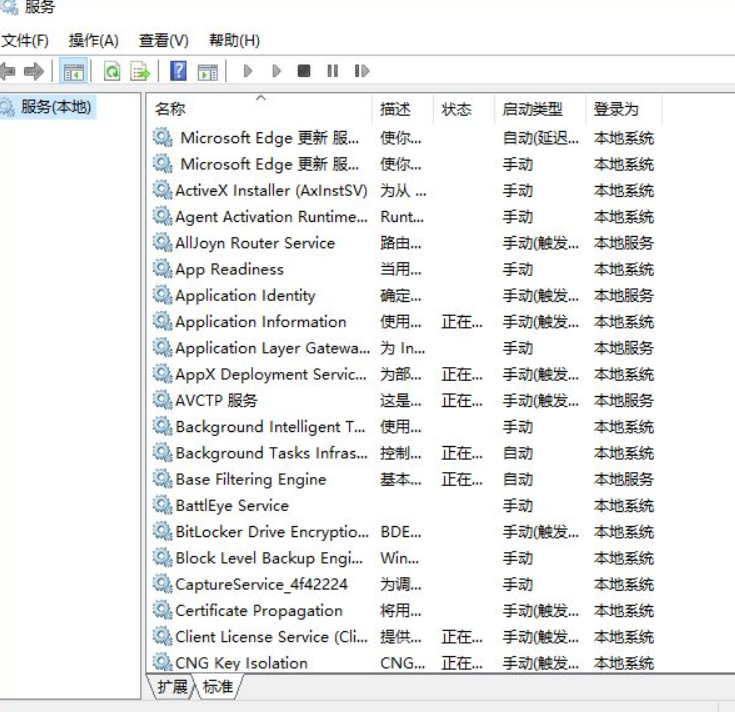Click the Back arrow toolbar icon
The height and width of the screenshot is (712, 735).
point(8,71)
